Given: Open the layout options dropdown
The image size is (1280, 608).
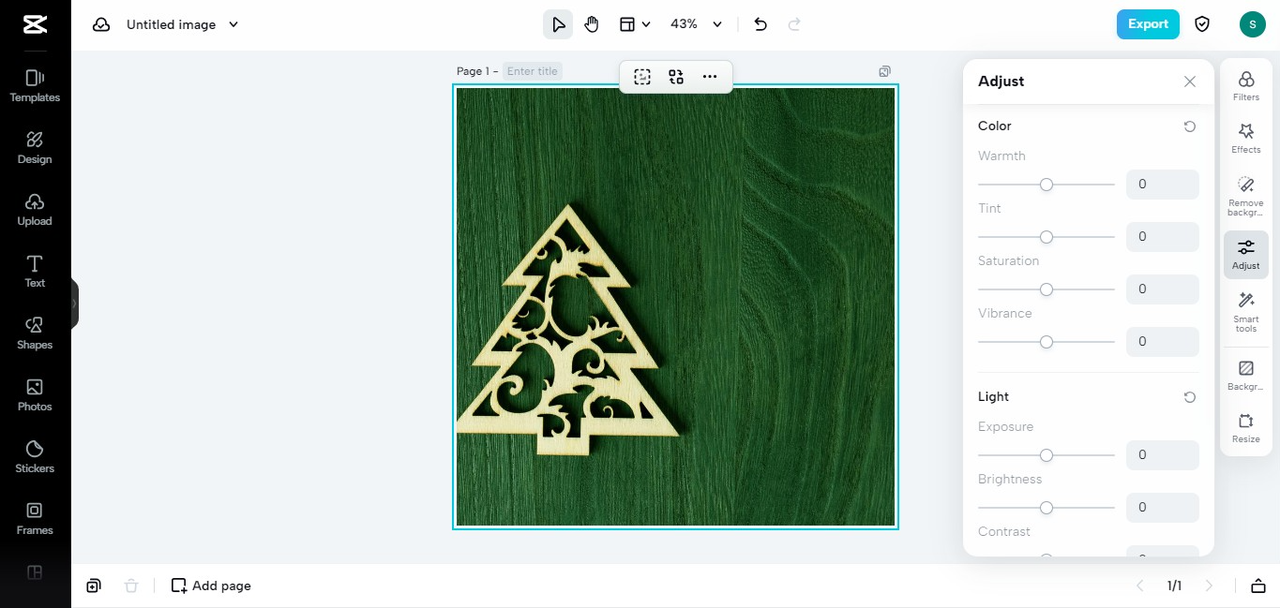Looking at the screenshot, I should pos(634,24).
